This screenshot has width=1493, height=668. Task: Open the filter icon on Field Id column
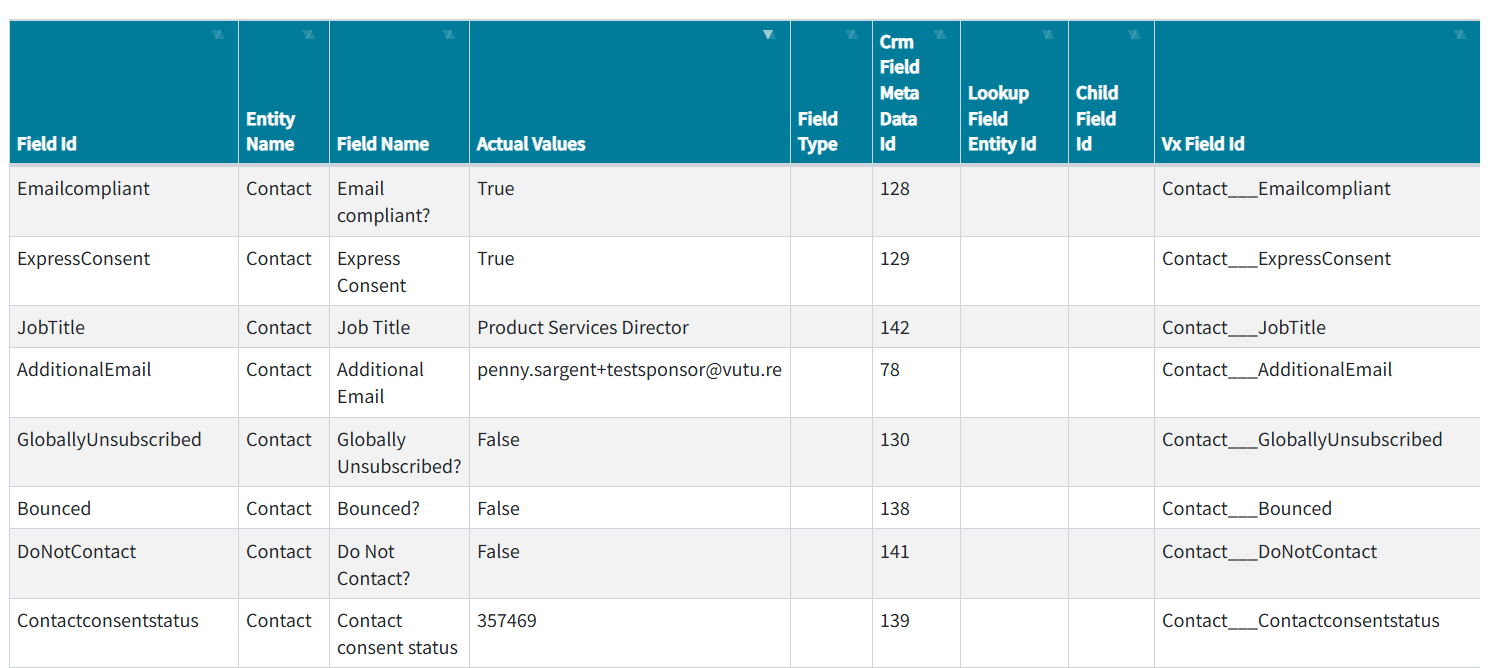pyautogui.click(x=218, y=35)
